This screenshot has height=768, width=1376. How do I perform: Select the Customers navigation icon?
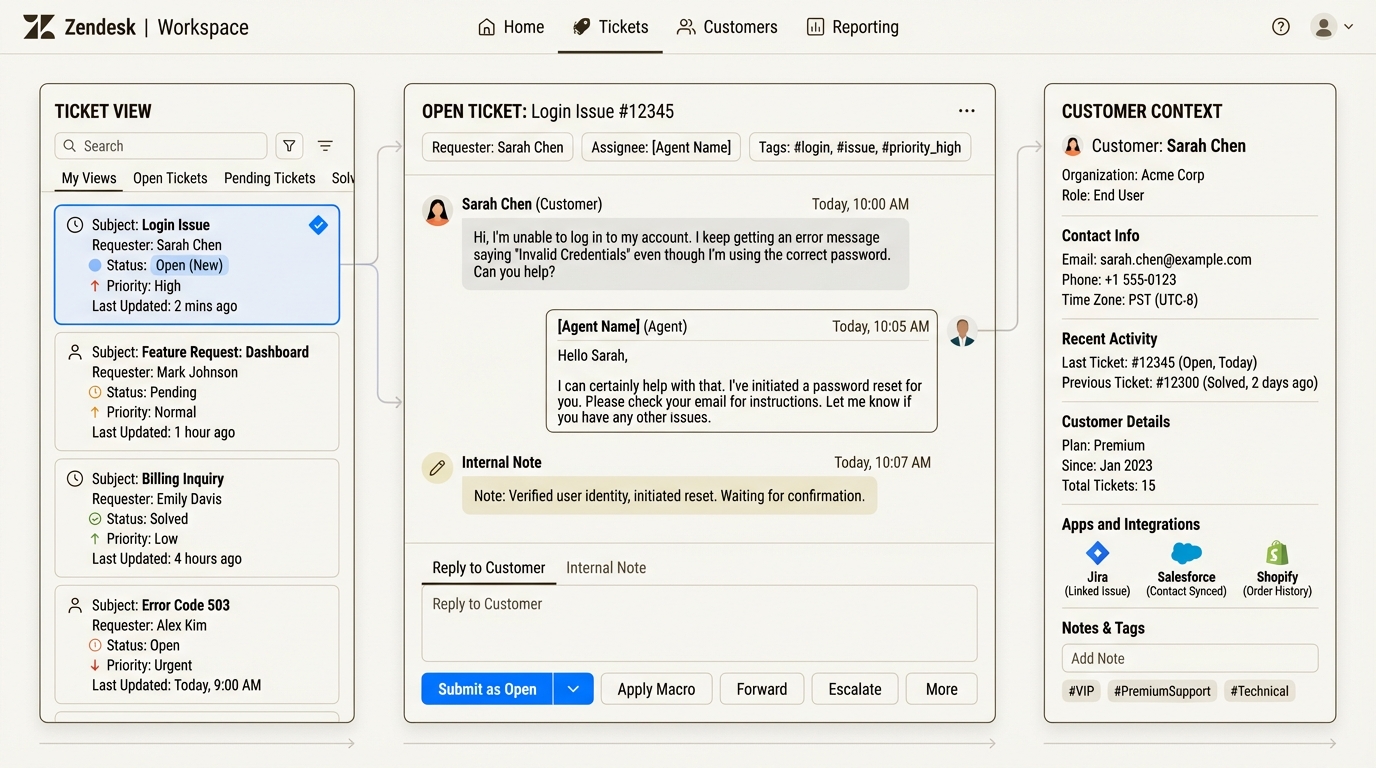(x=685, y=26)
